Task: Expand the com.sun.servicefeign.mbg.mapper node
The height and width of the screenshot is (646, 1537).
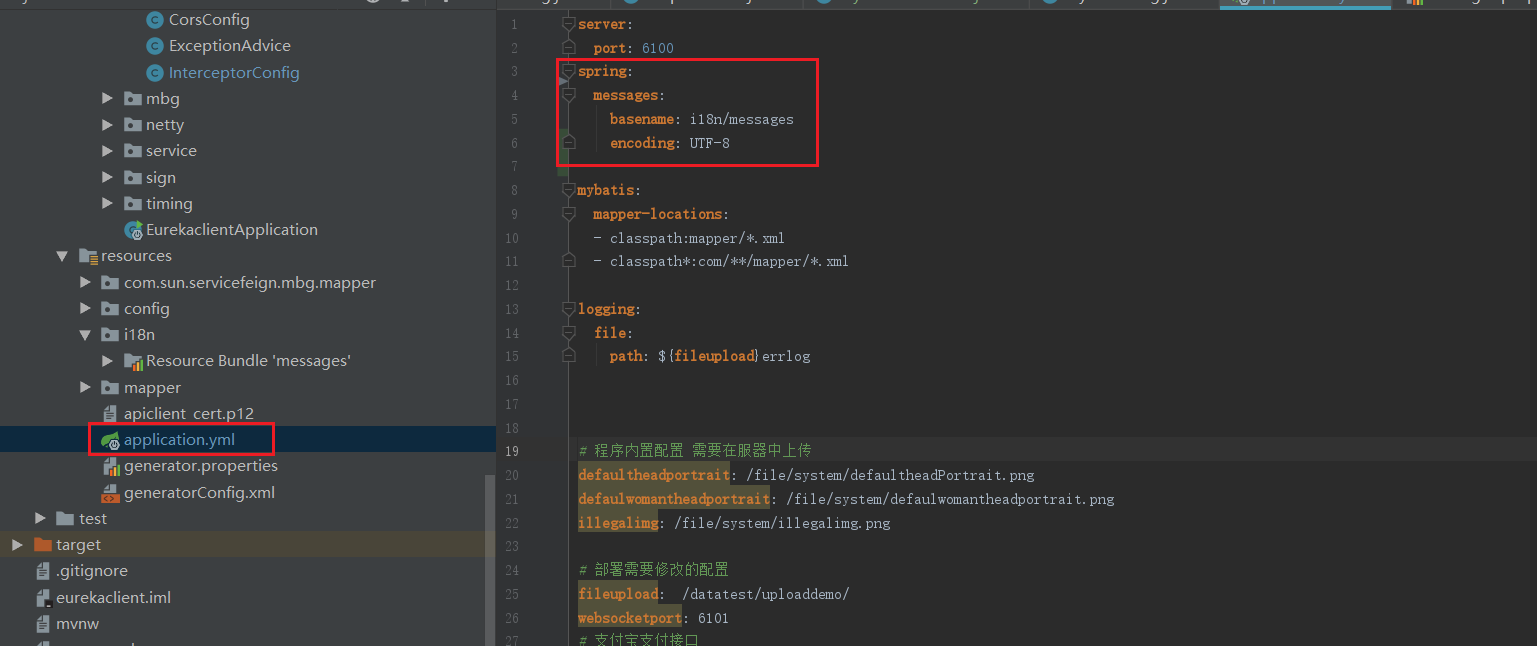Action: (x=85, y=283)
